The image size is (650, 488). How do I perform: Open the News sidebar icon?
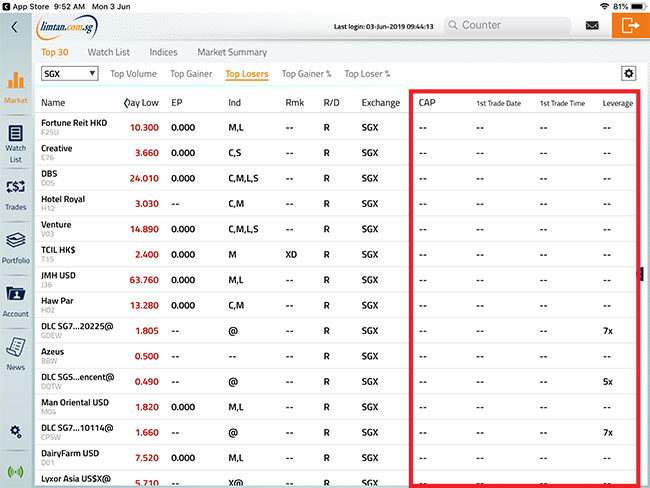tap(16, 354)
